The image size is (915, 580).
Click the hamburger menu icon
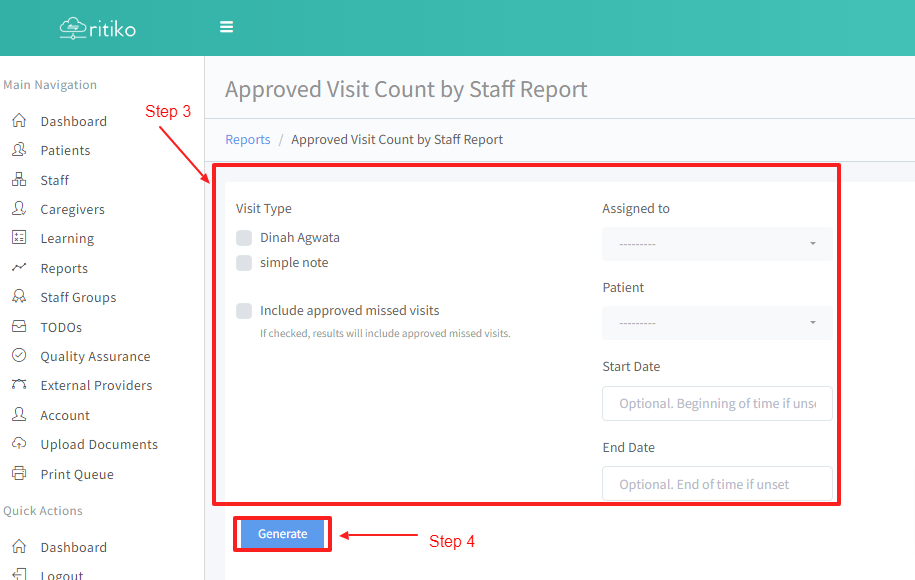[x=227, y=27]
